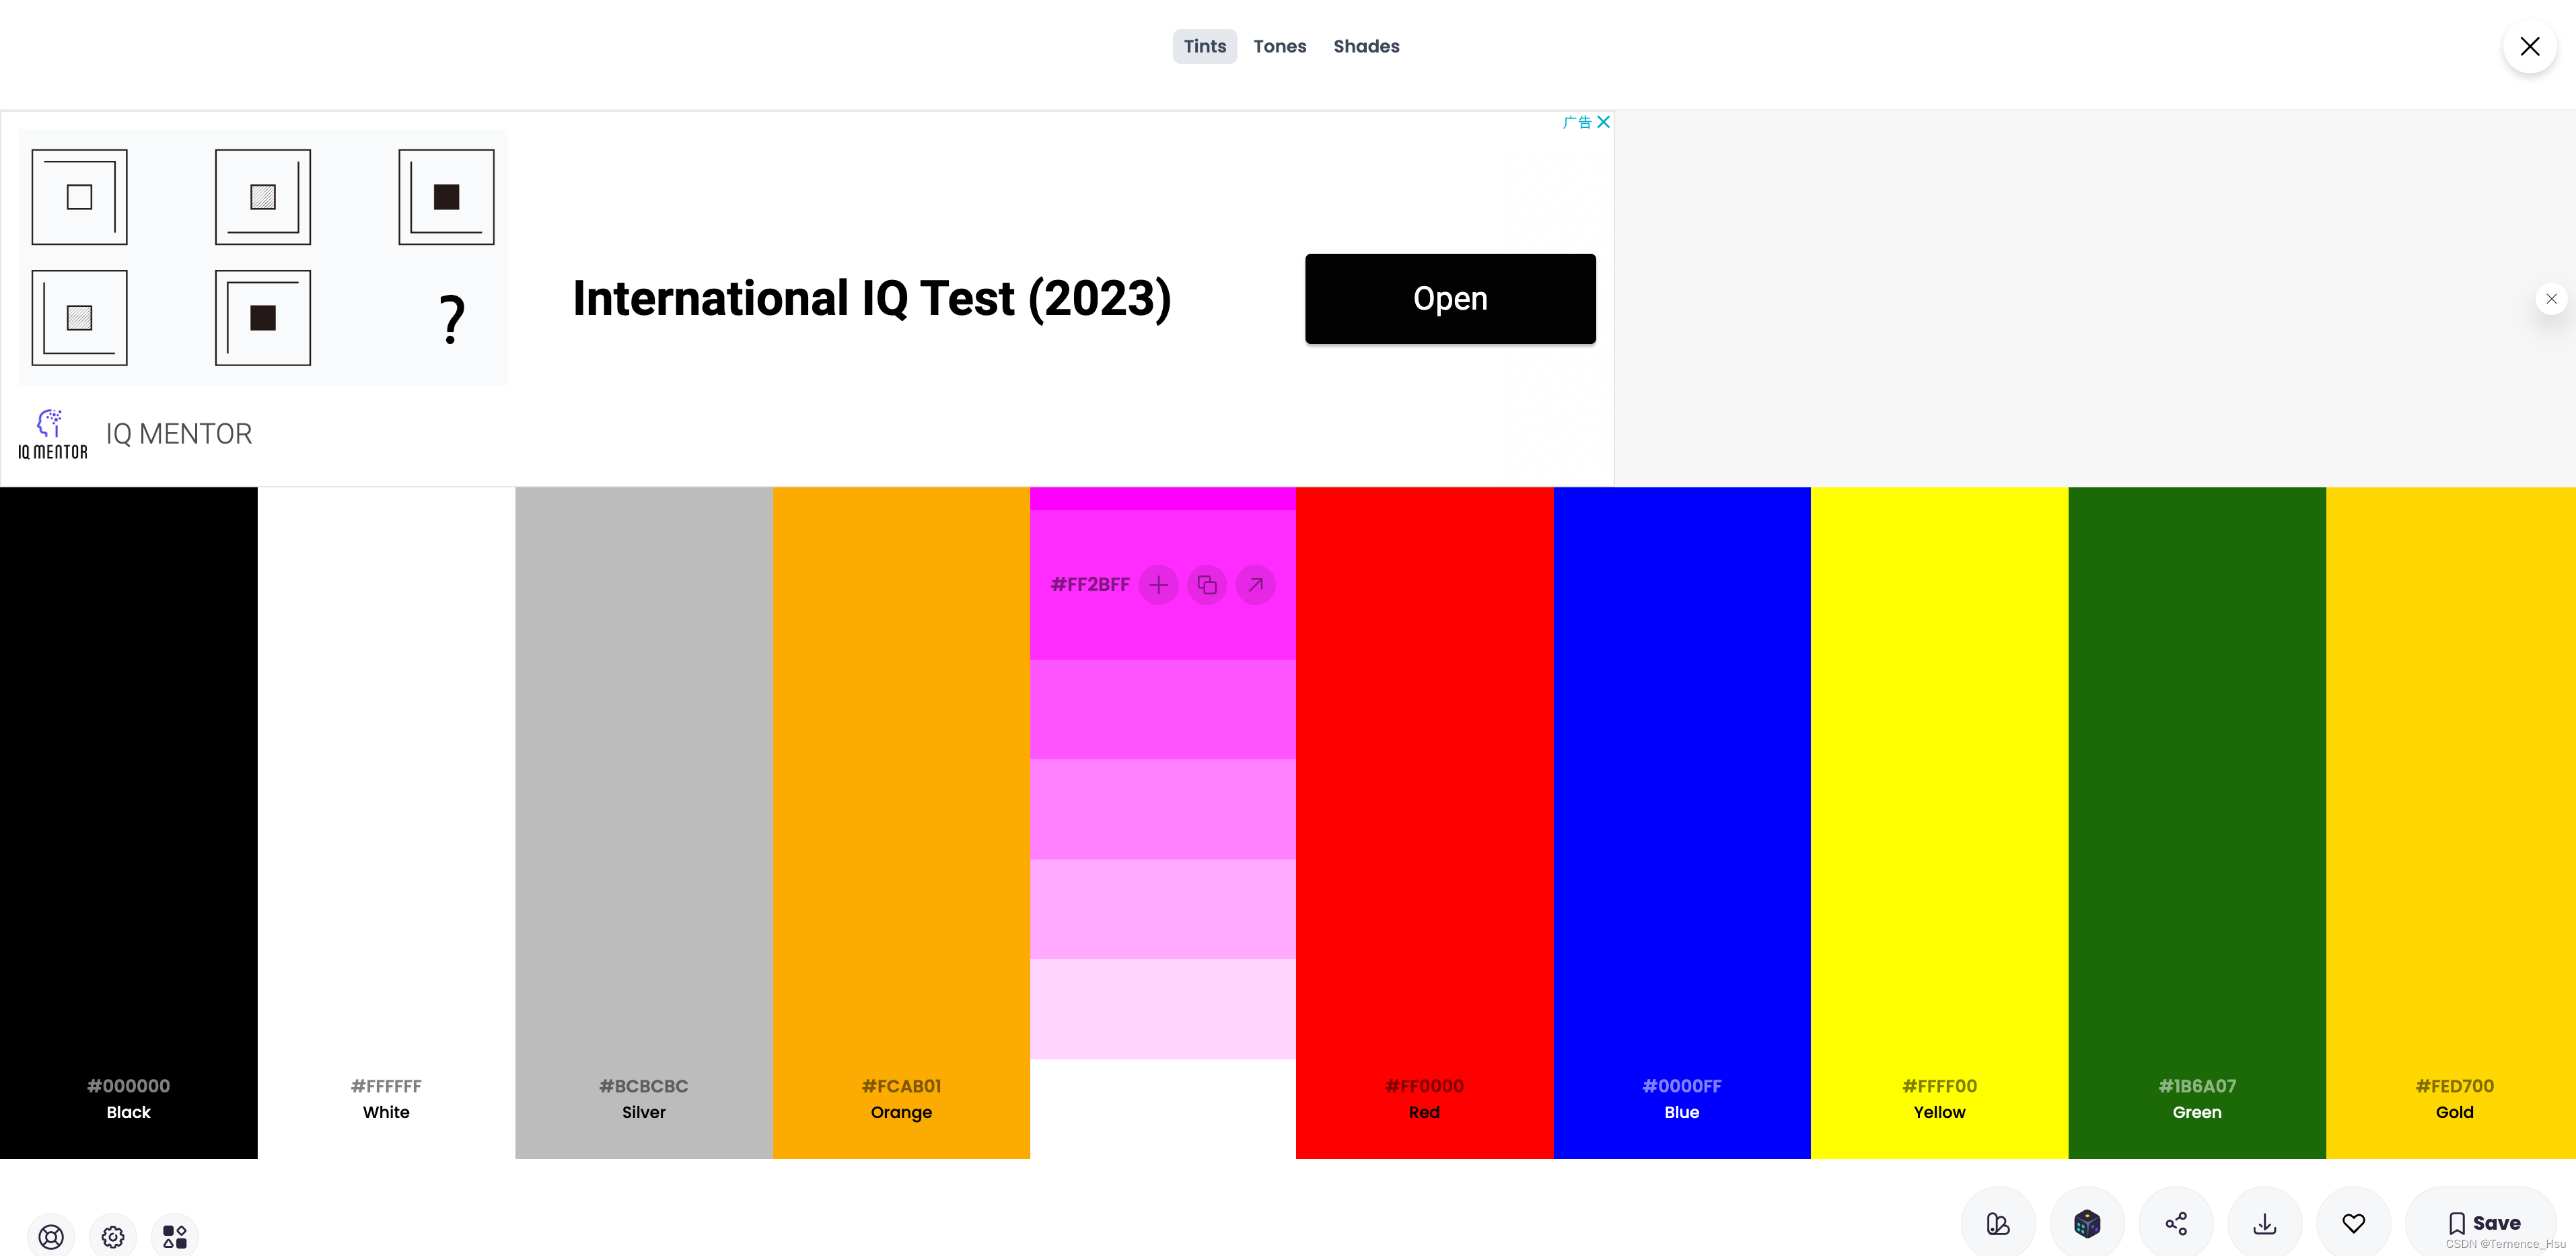
Task: Share the palette via share icon
Action: [2175, 1223]
